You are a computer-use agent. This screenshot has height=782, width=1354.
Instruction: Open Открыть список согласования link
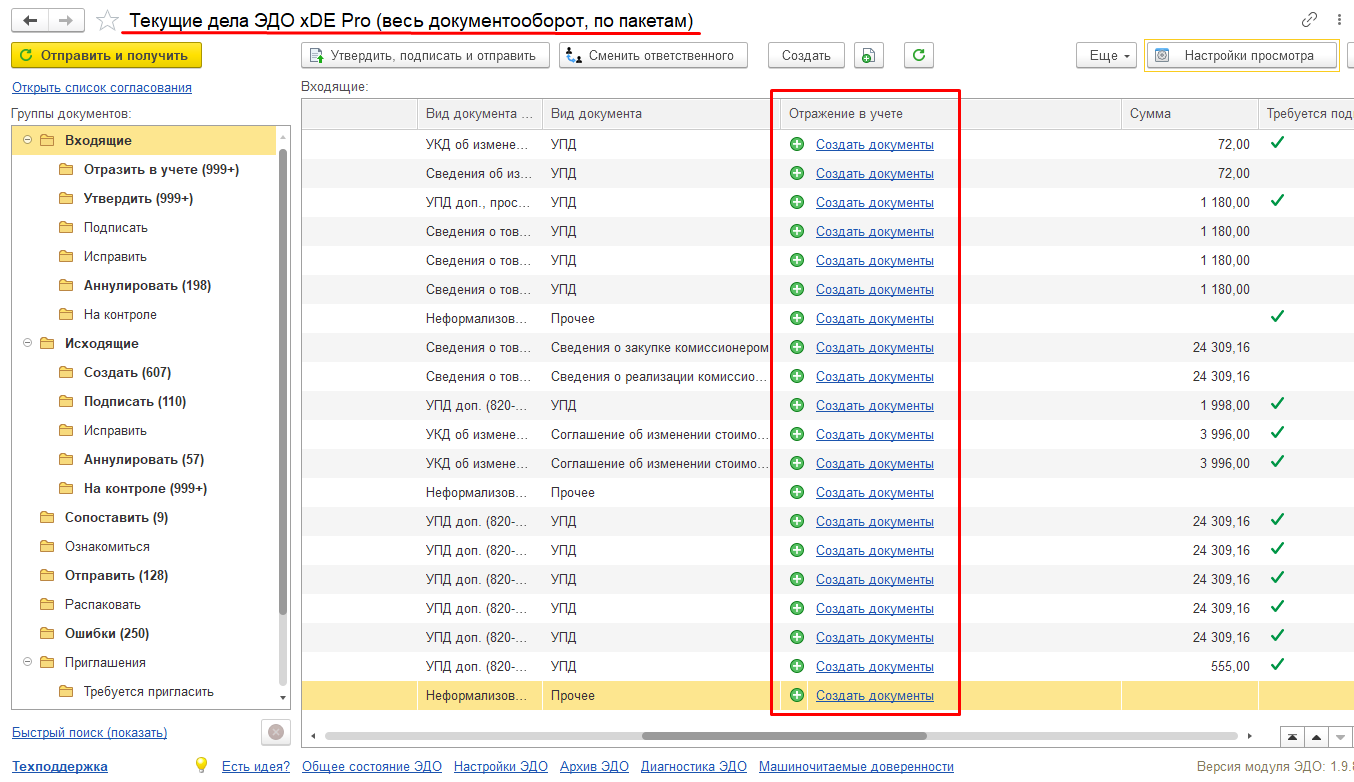102,87
